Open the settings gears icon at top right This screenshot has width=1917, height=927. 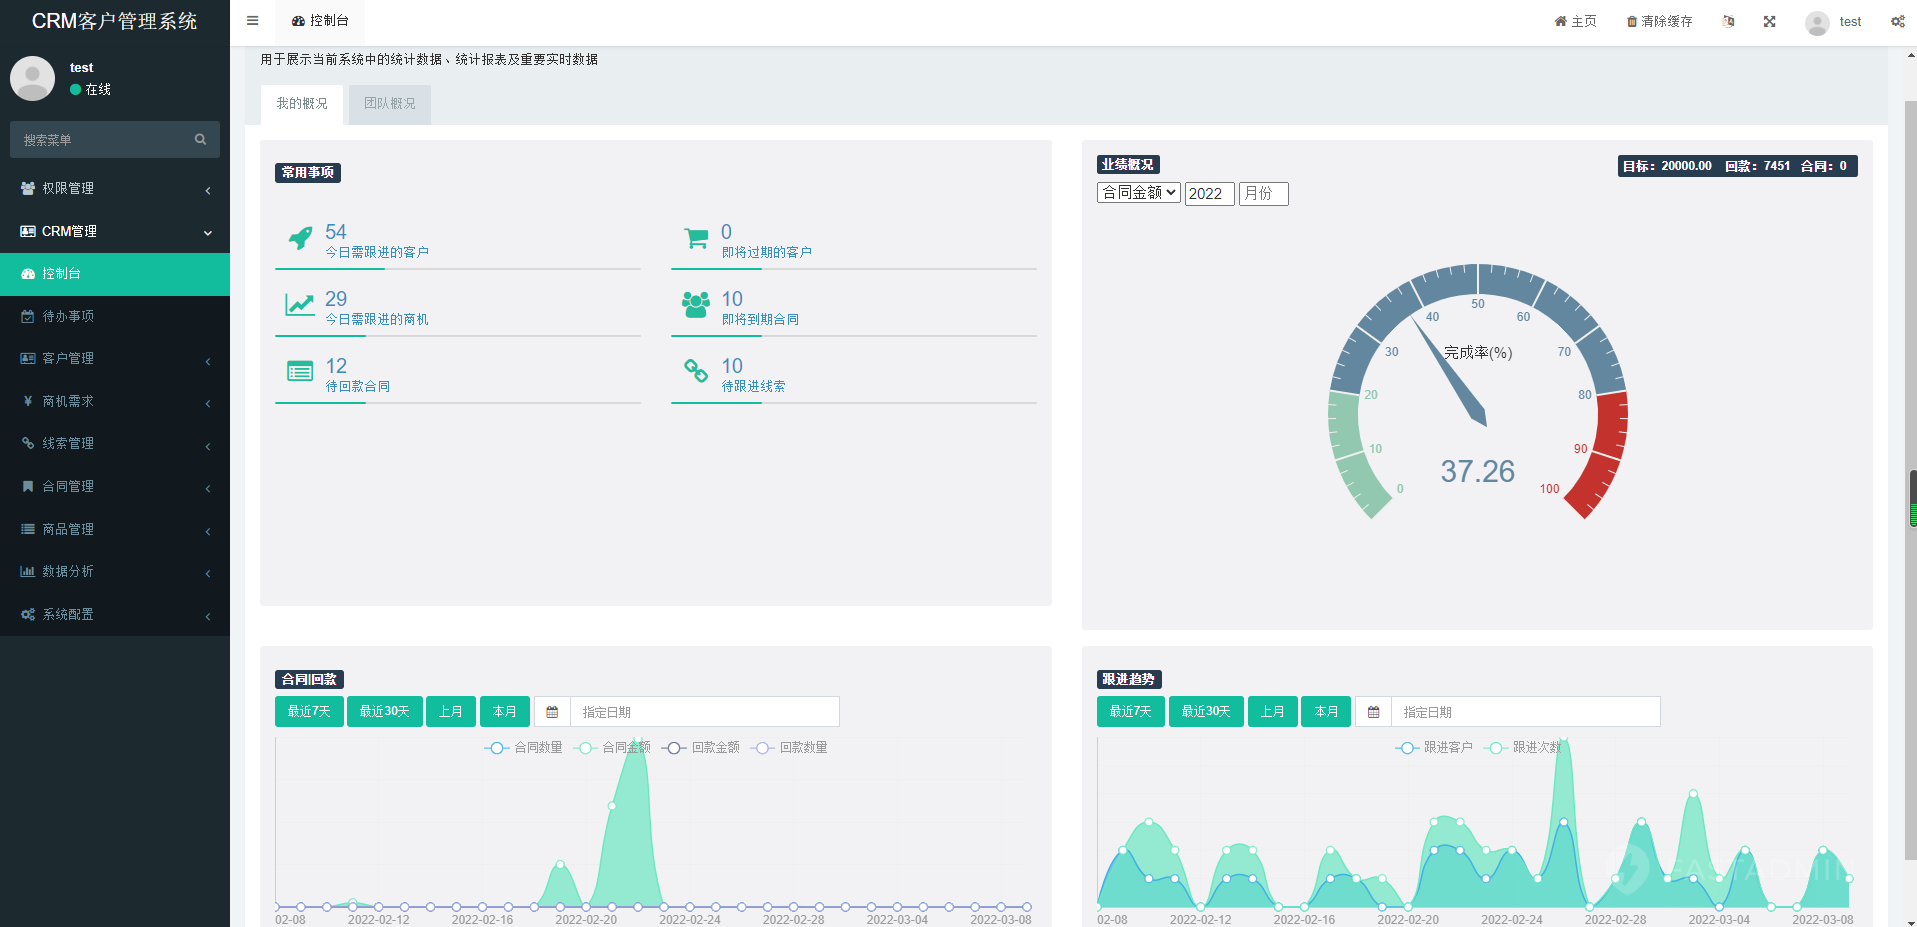point(1897,21)
